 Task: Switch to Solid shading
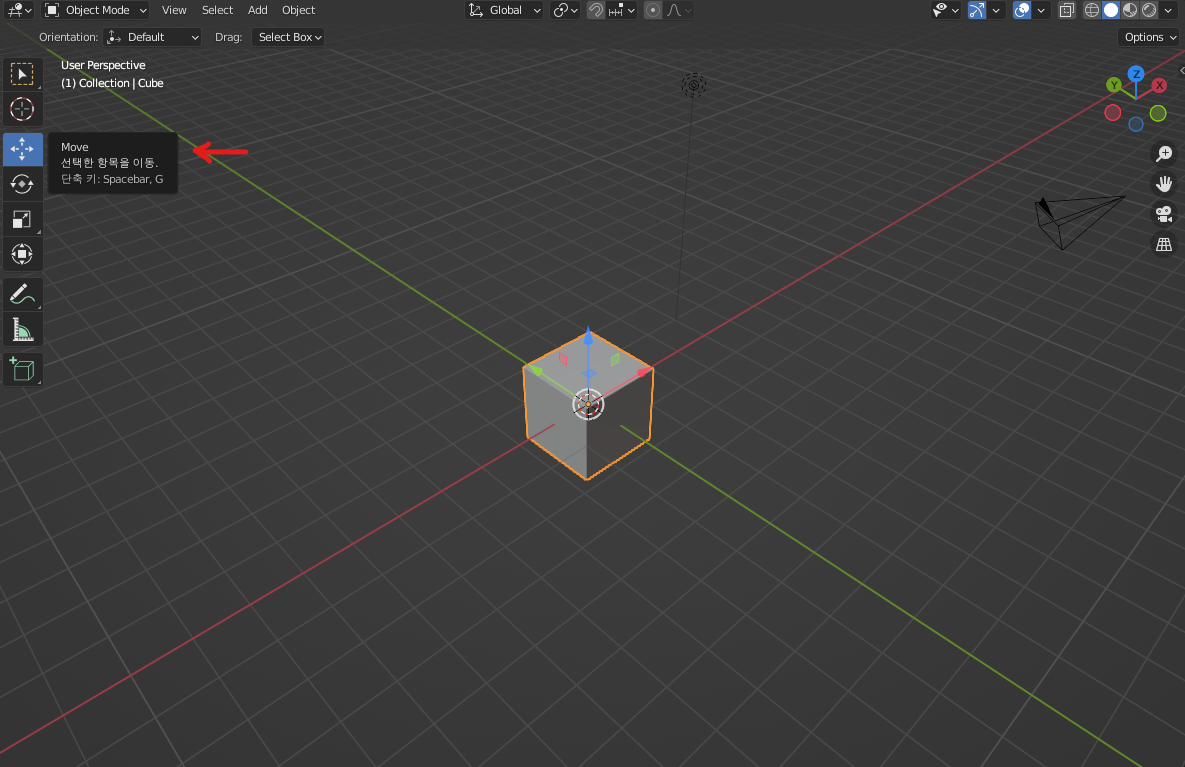(x=1110, y=10)
